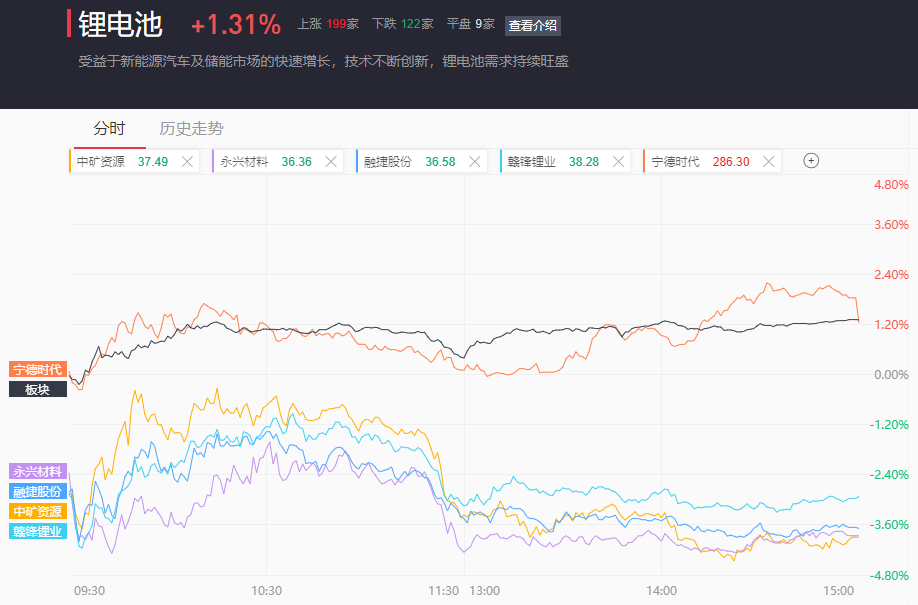Remove 宁德时代 from the comparison chips
Screen dimensions: 918x605
(x=768, y=161)
